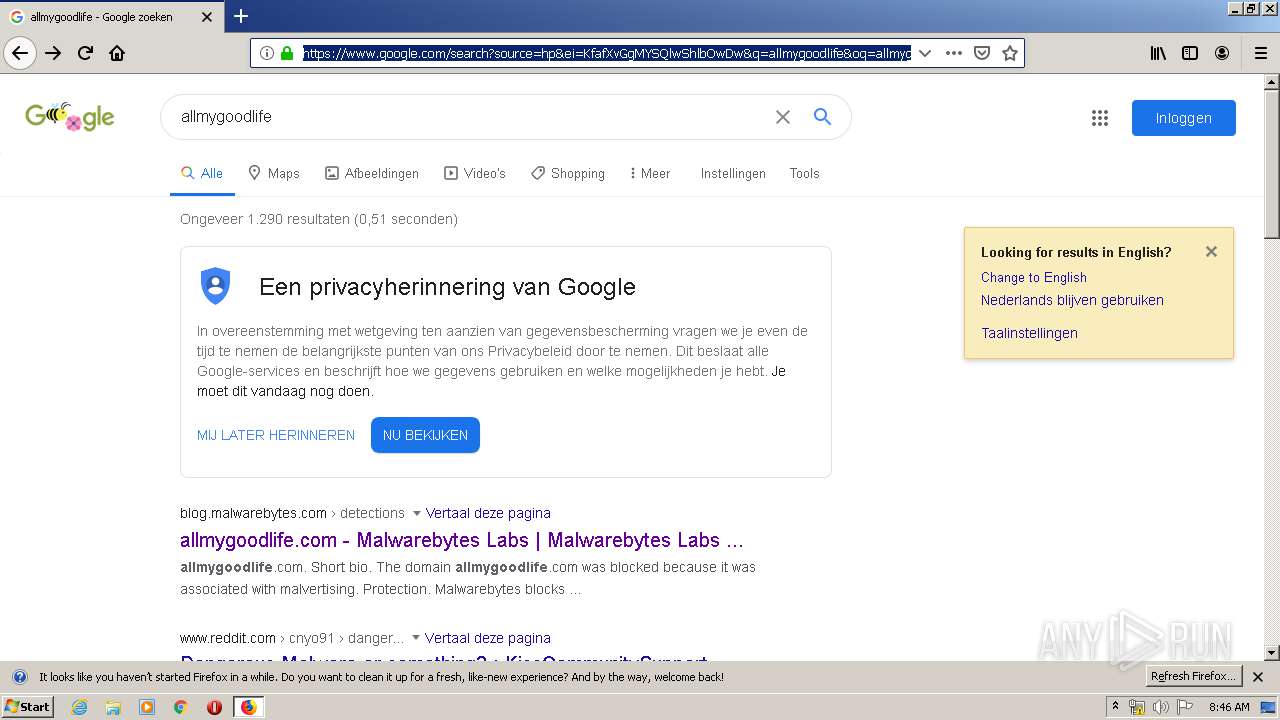
Task: Open Instellingen search settings
Action: pyautogui.click(x=733, y=173)
